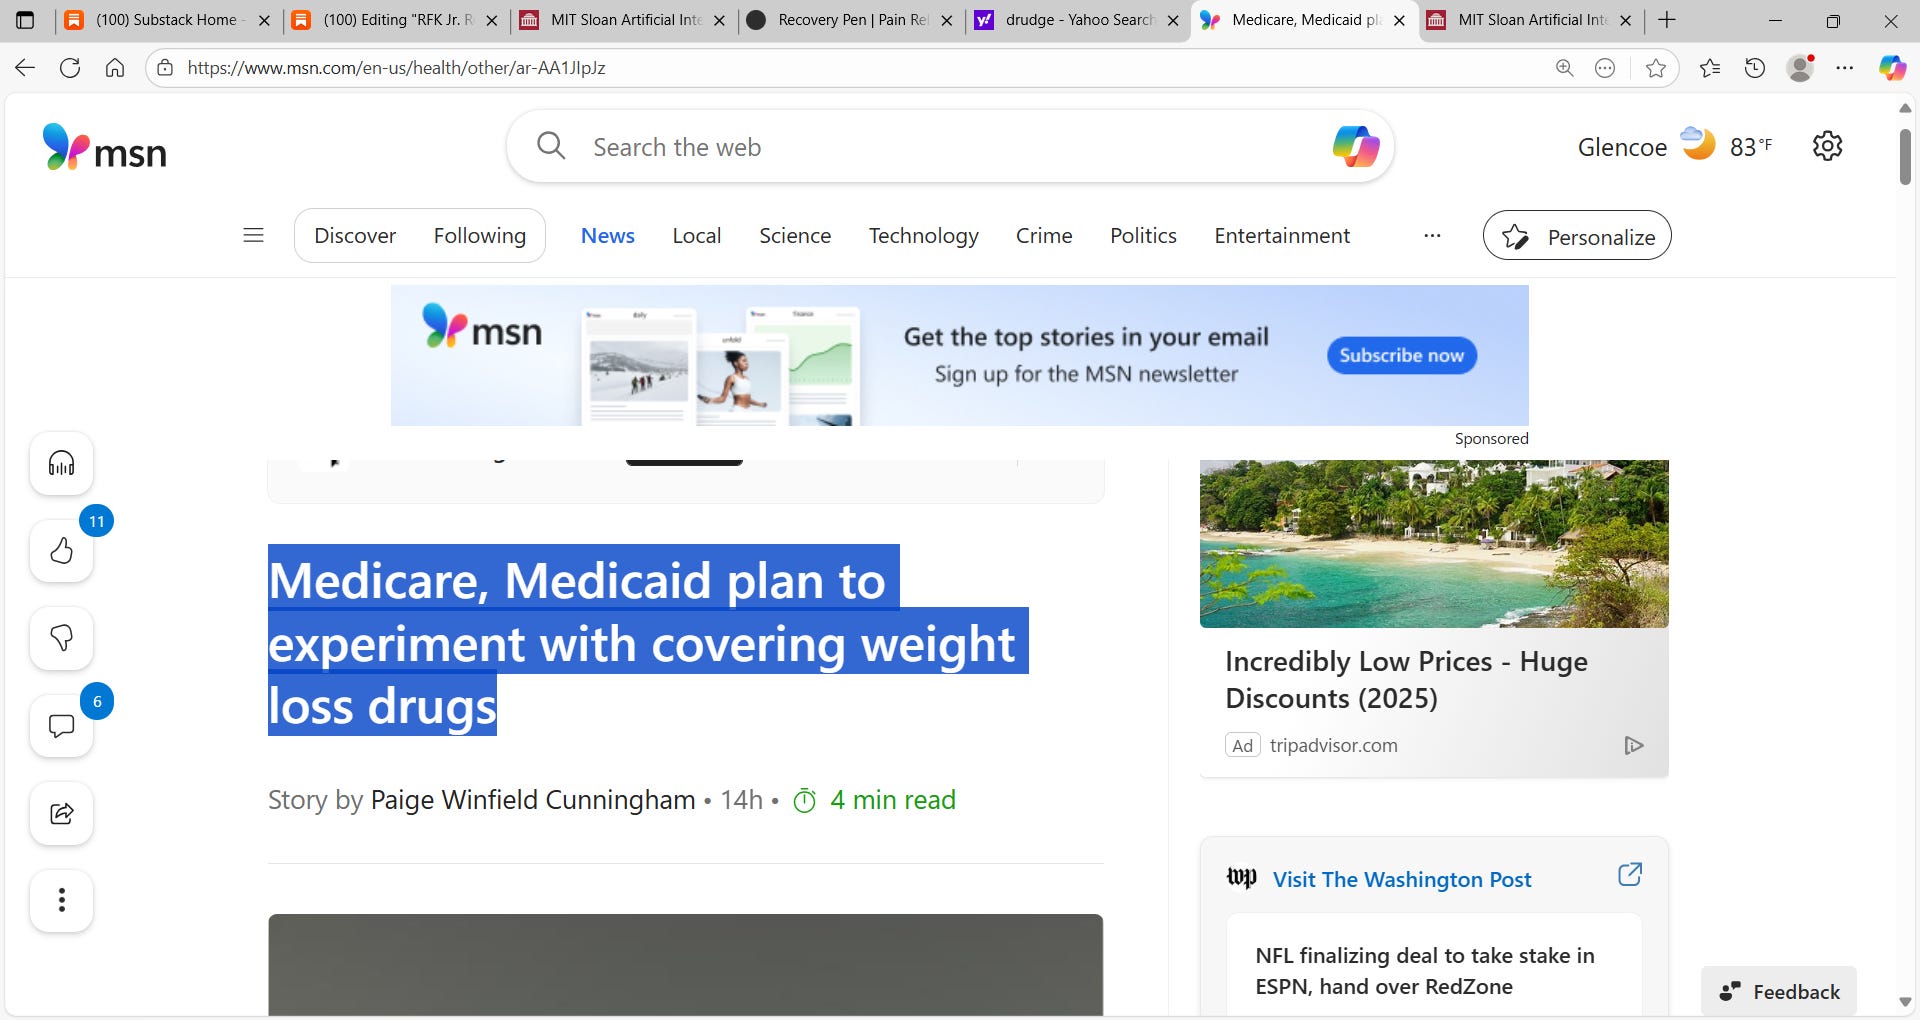Open the Politics category
The height and width of the screenshot is (1020, 1920).
tap(1143, 236)
